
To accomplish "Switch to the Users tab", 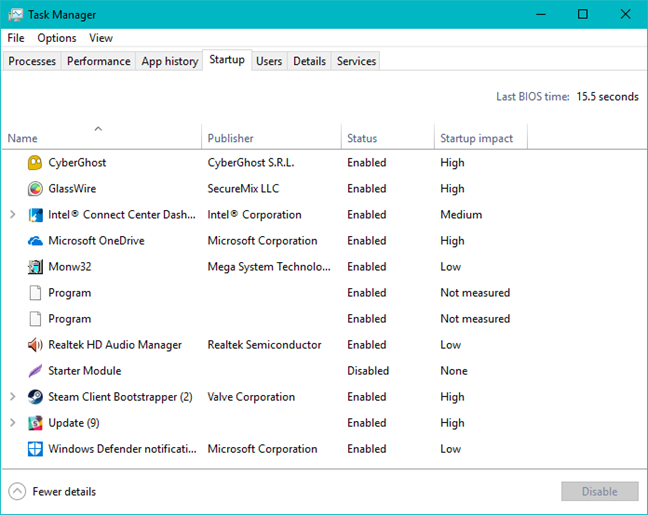I will [269, 61].
